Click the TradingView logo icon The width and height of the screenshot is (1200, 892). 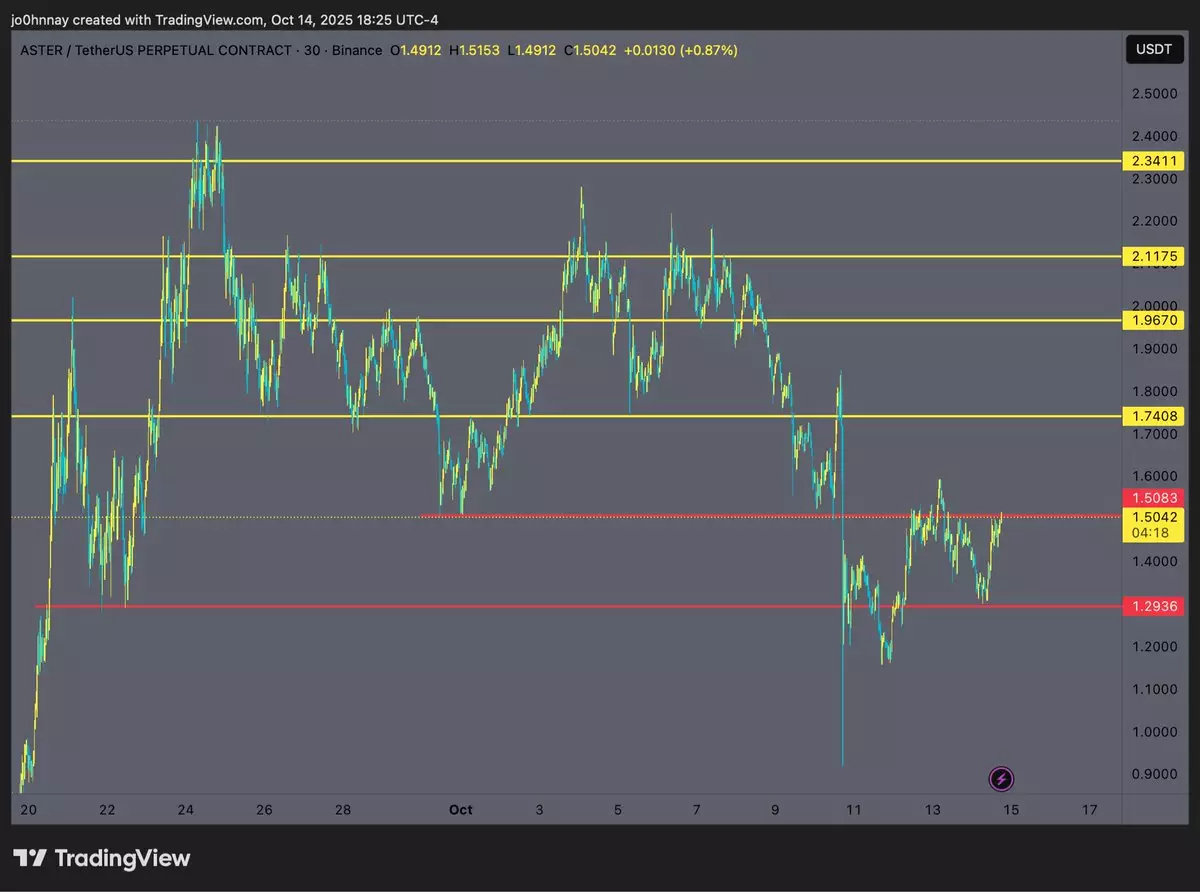(x=31, y=858)
